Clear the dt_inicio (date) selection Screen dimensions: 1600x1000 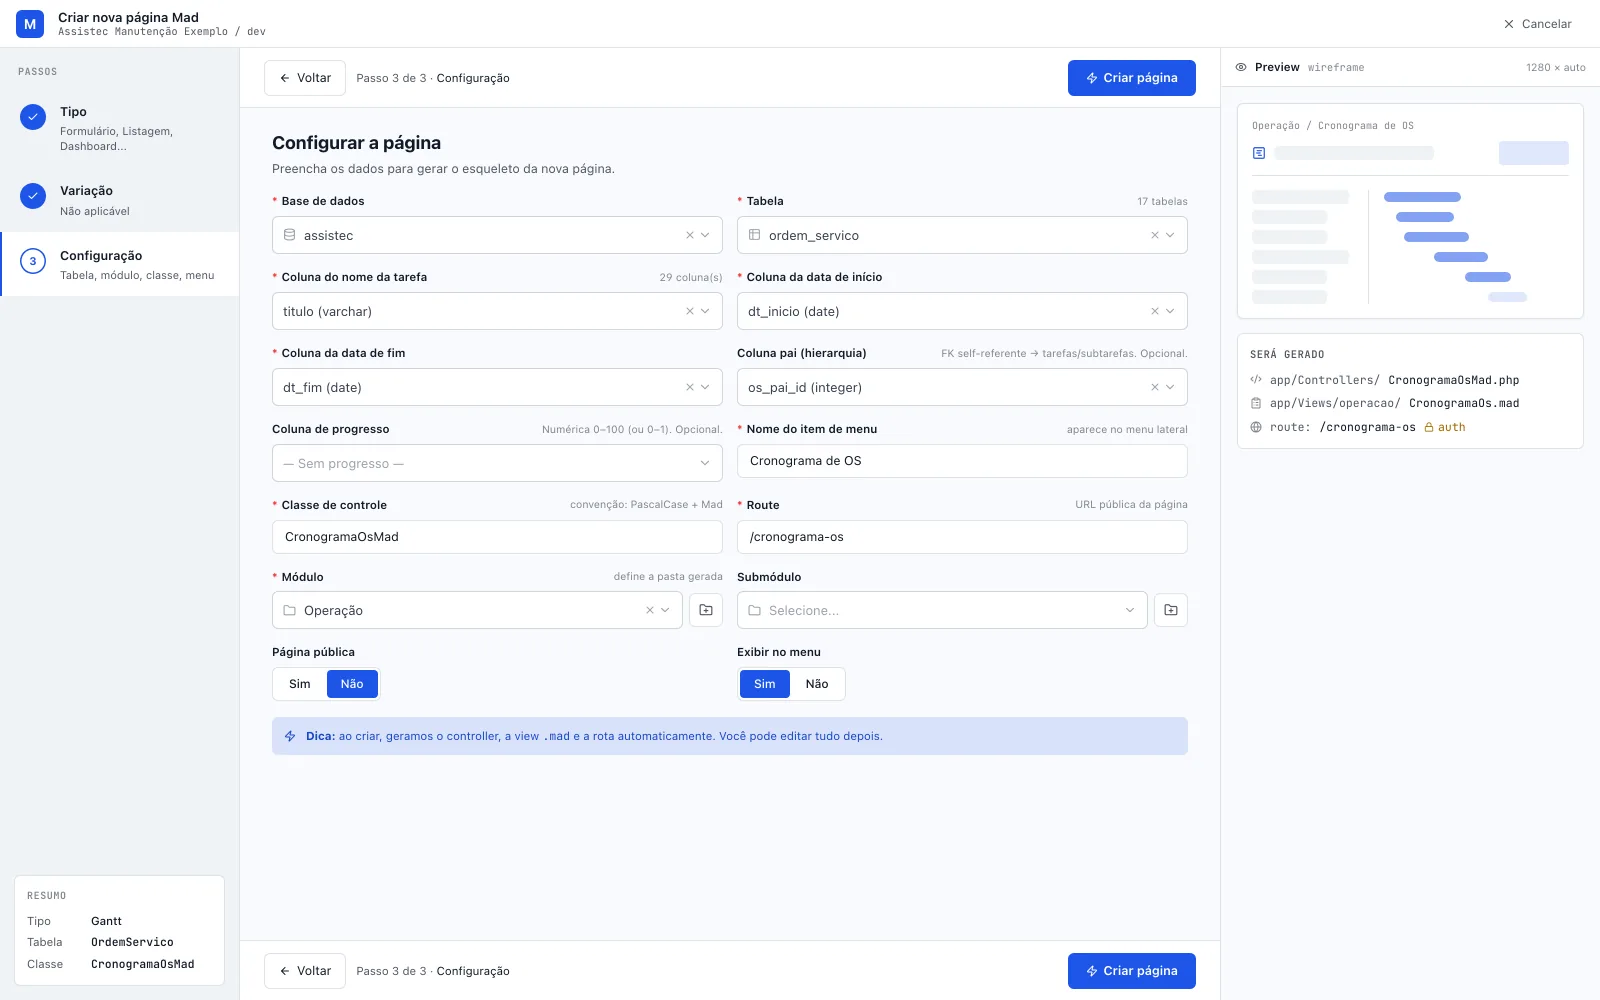[x=1155, y=311]
